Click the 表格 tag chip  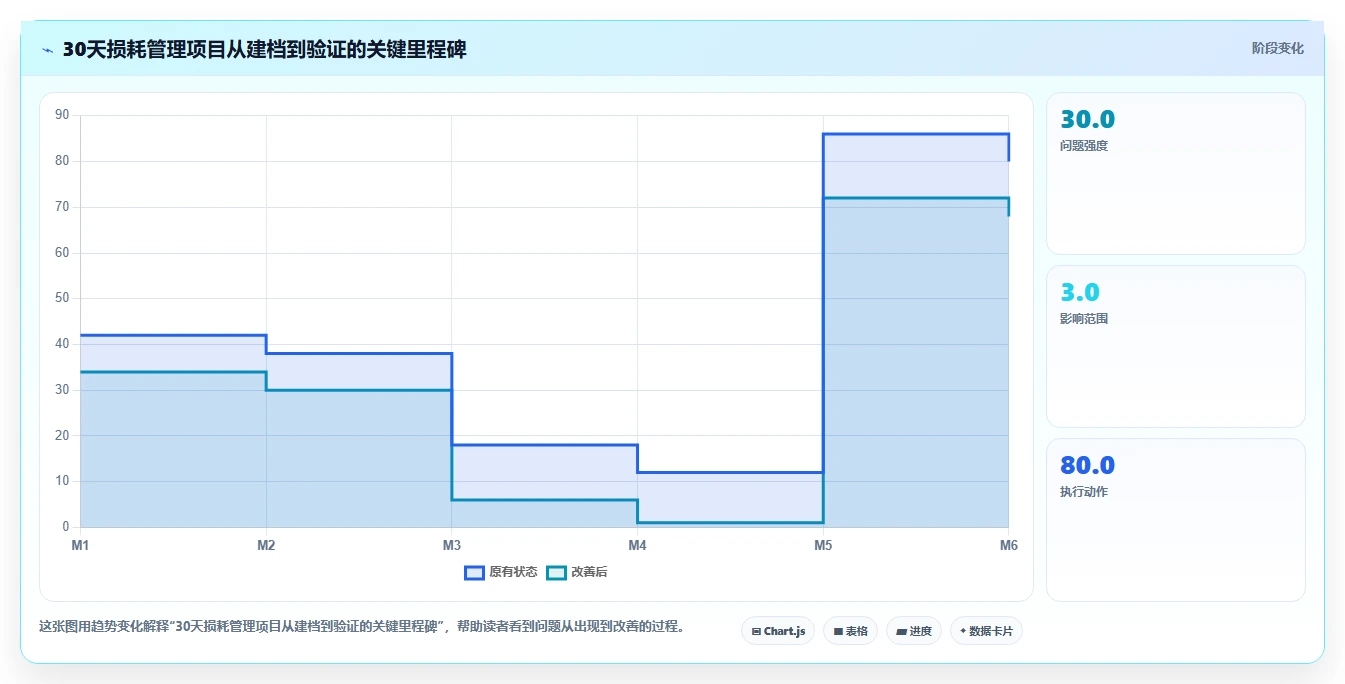click(850, 631)
